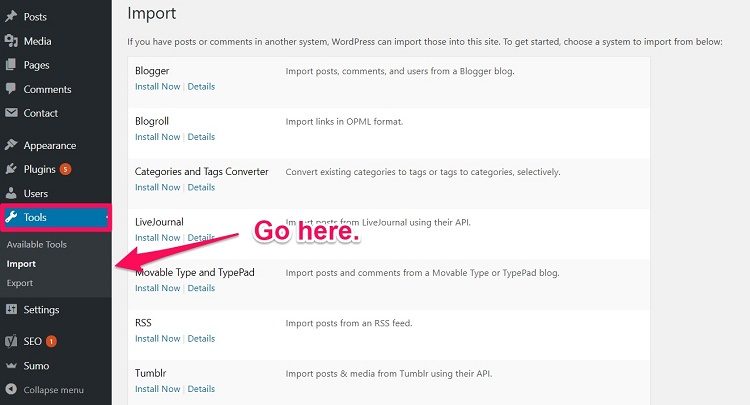
Task: View Details for Blogger importer
Action: (201, 87)
